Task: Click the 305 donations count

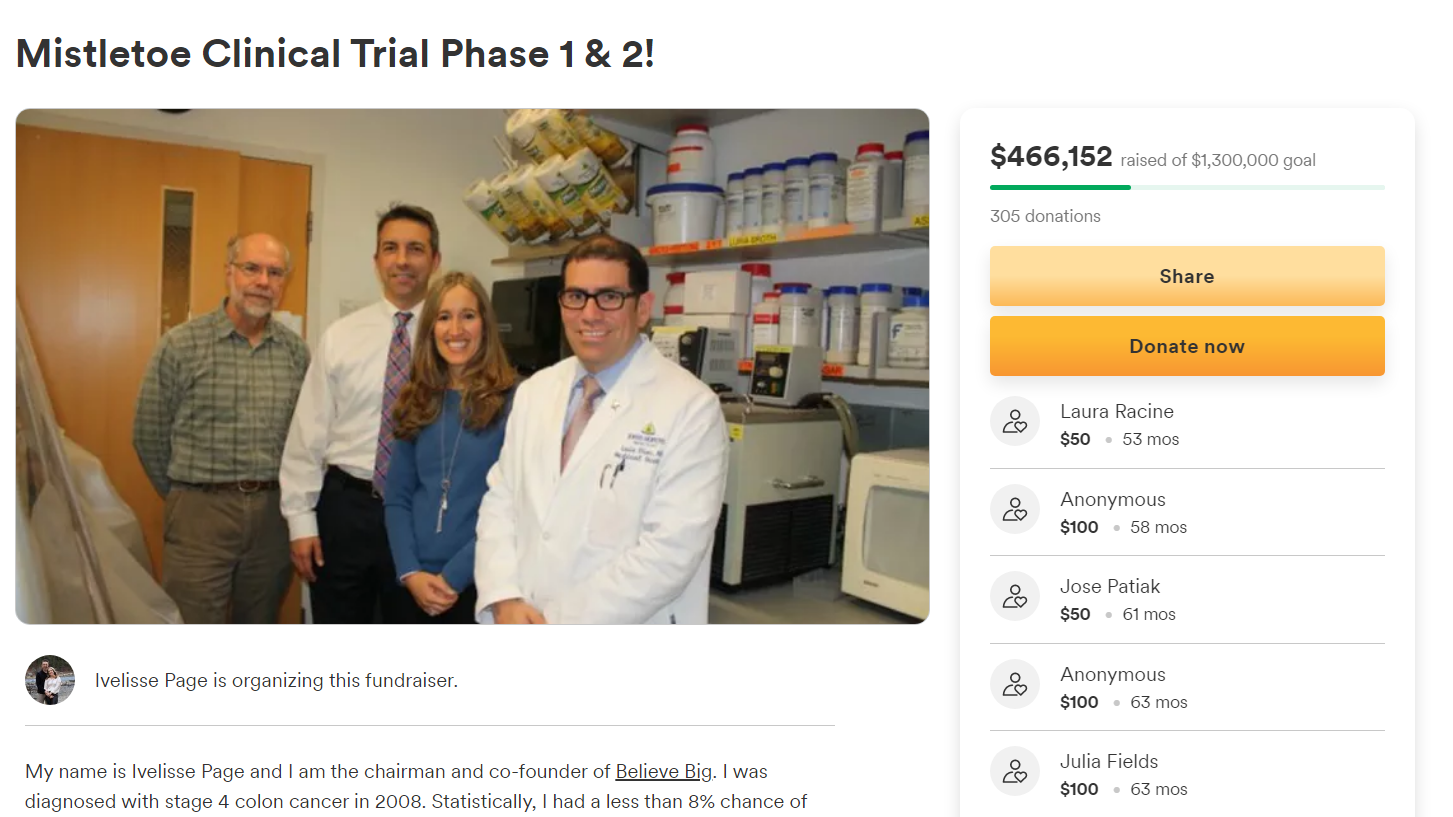Action: [1045, 216]
